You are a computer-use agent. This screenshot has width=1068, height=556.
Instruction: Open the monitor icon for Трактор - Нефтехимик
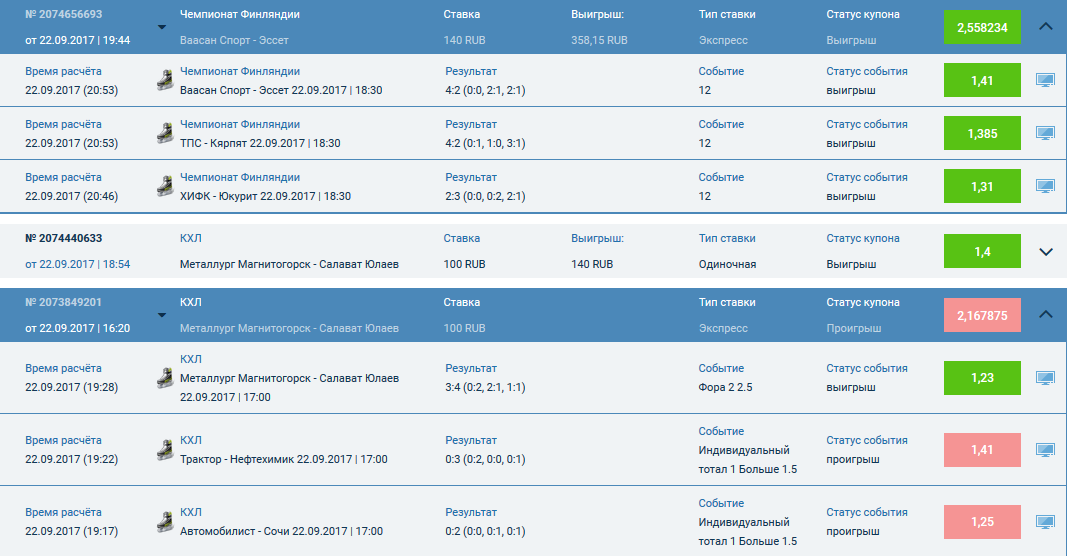(1045, 450)
